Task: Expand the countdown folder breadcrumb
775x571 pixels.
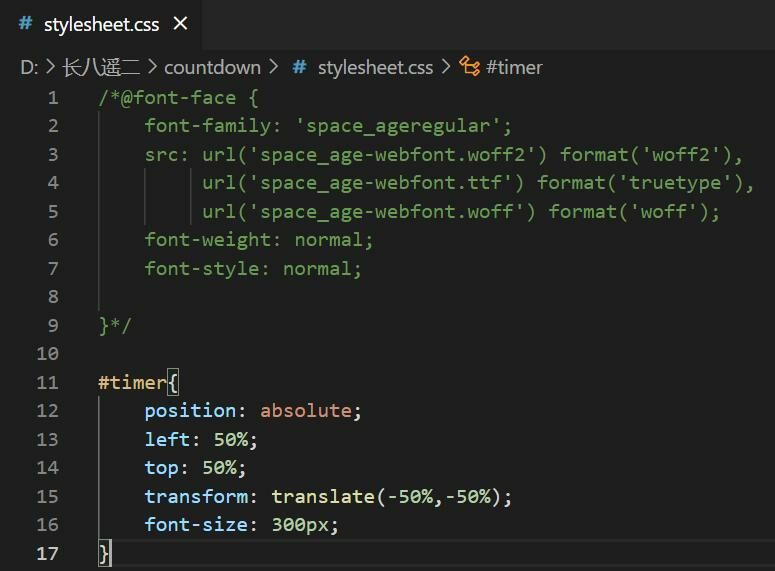Action: click(x=211, y=67)
